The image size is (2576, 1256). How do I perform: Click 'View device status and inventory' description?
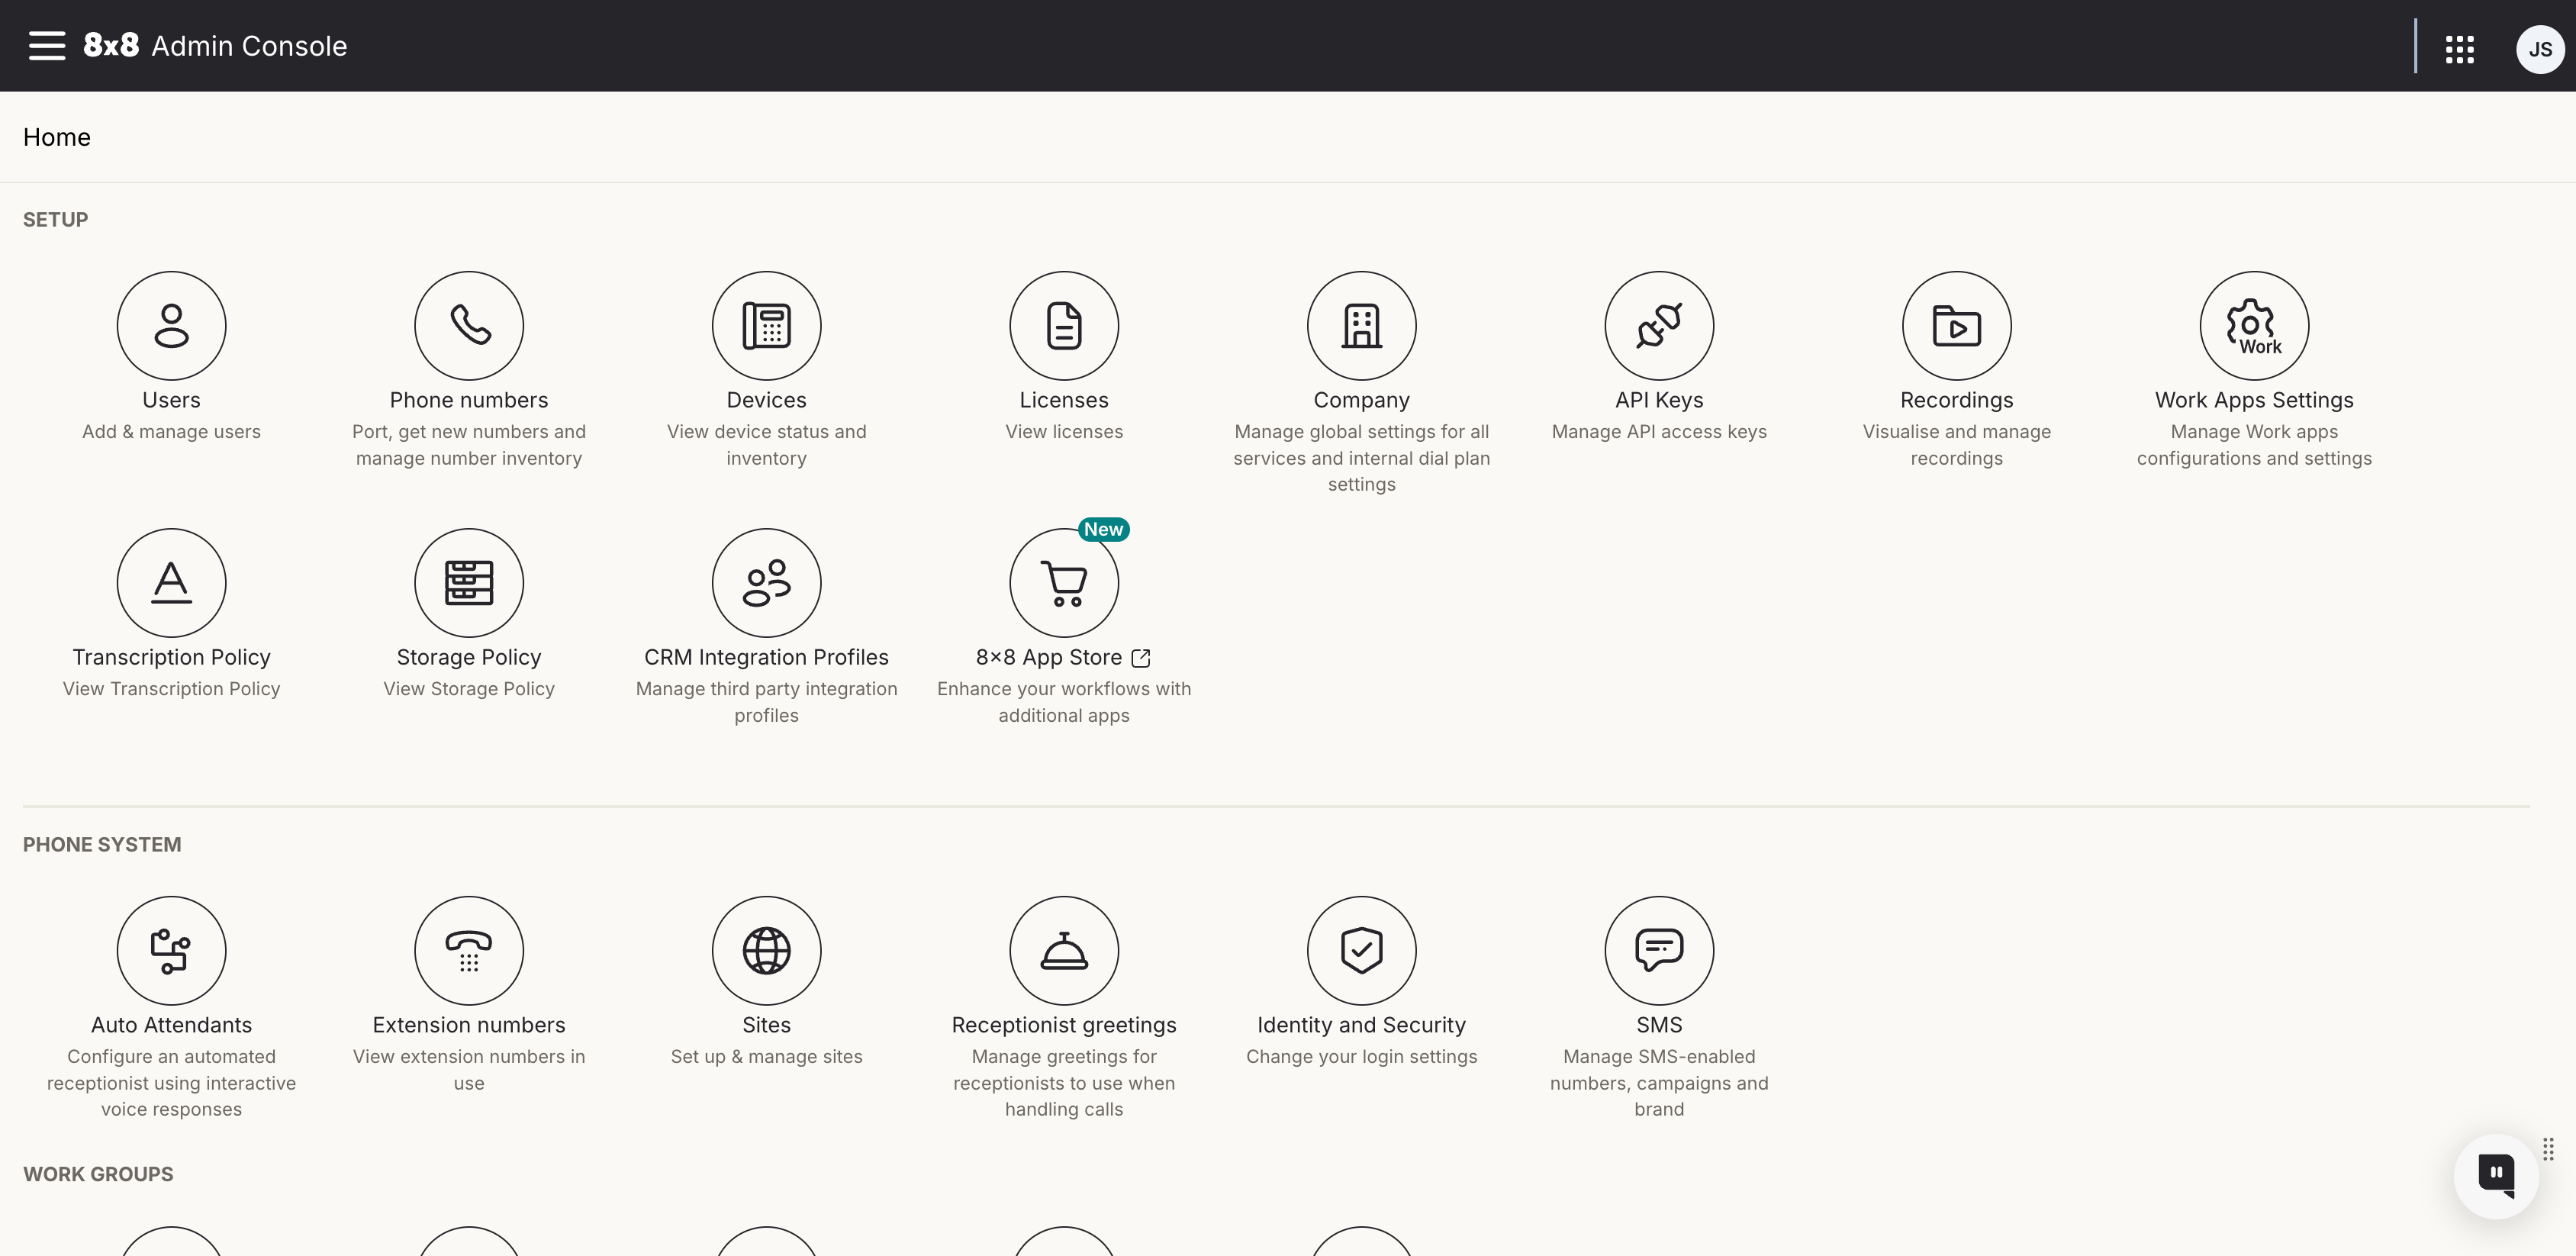pos(766,445)
